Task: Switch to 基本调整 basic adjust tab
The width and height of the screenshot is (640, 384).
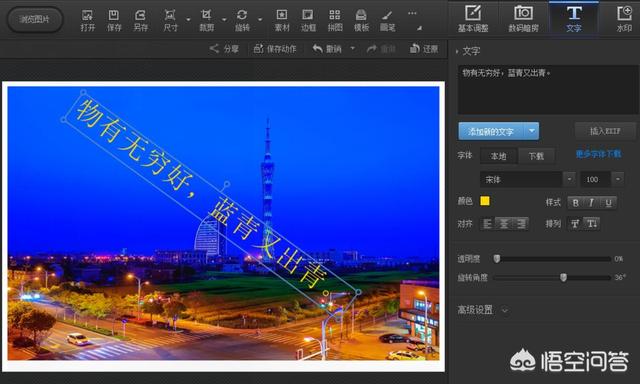Action: (473, 19)
